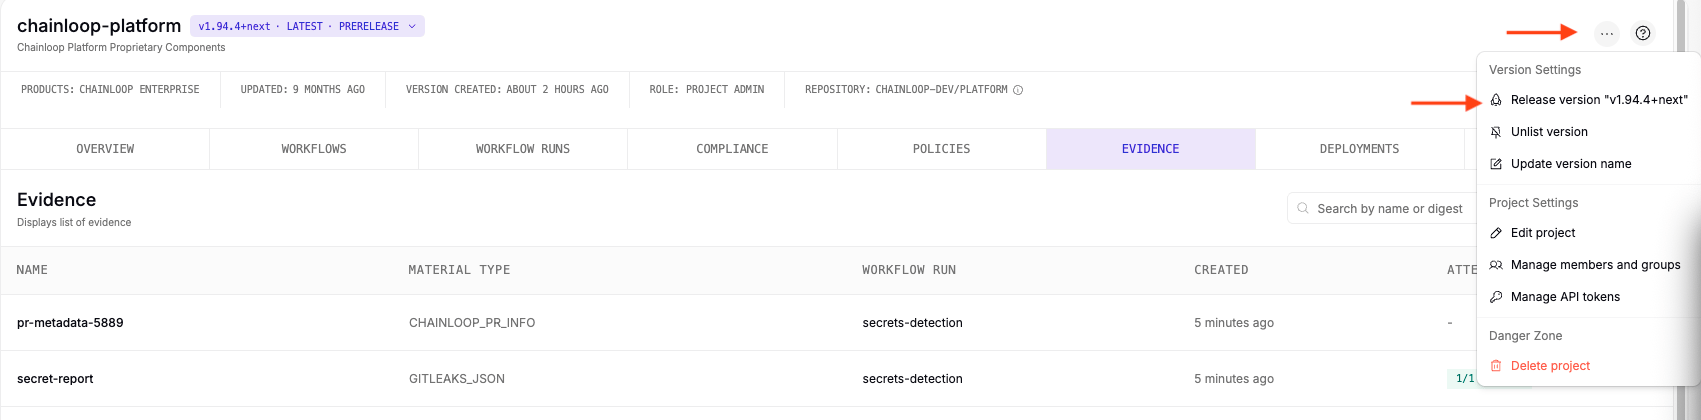Open secrets-detection run for secret-report
The height and width of the screenshot is (420, 1701).
[912, 379]
